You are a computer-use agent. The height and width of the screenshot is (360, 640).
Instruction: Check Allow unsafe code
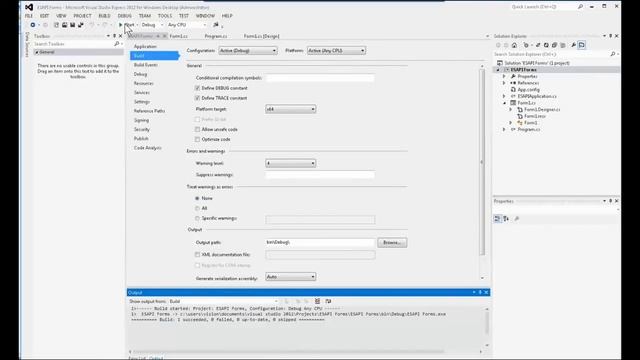point(197,129)
